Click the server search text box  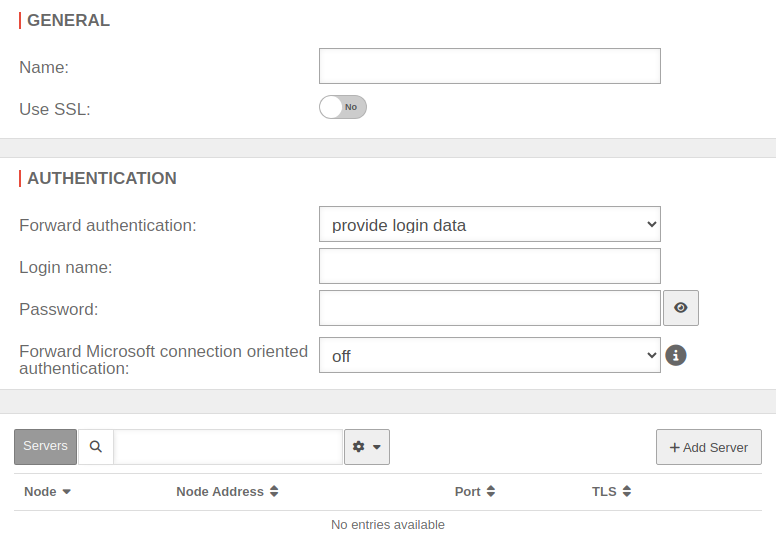point(228,447)
